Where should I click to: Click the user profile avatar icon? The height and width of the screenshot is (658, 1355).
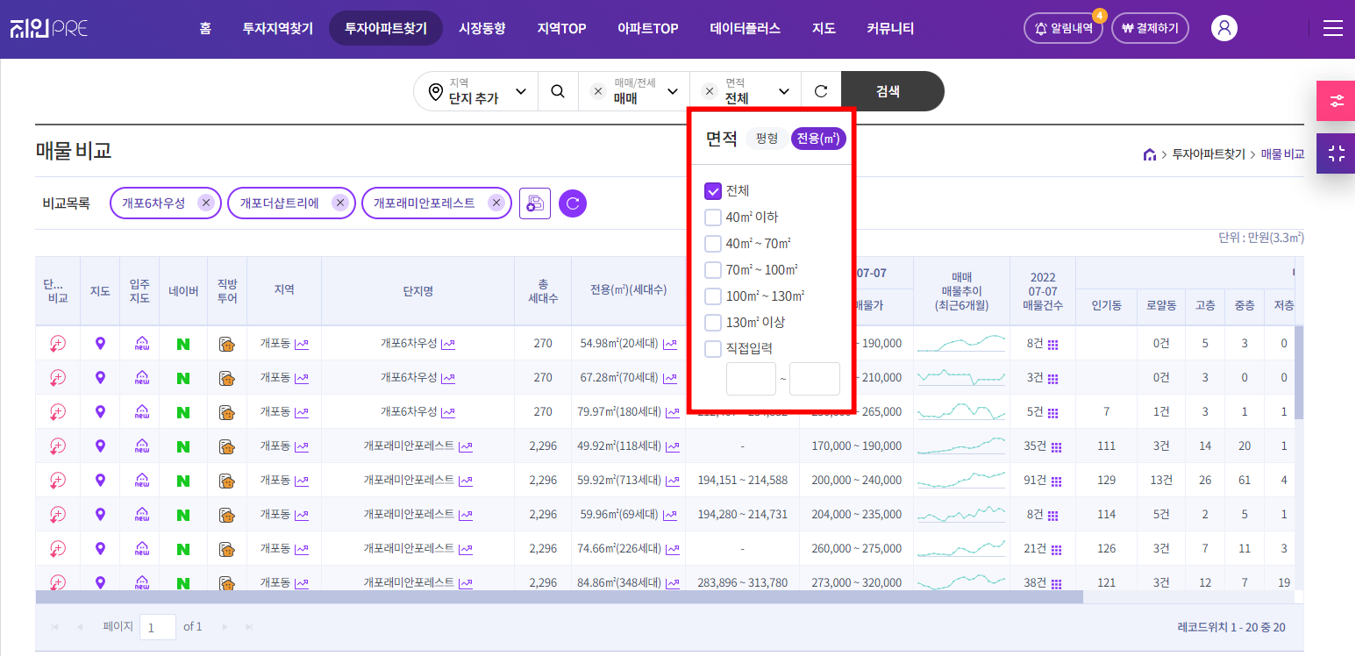(1224, 28)
